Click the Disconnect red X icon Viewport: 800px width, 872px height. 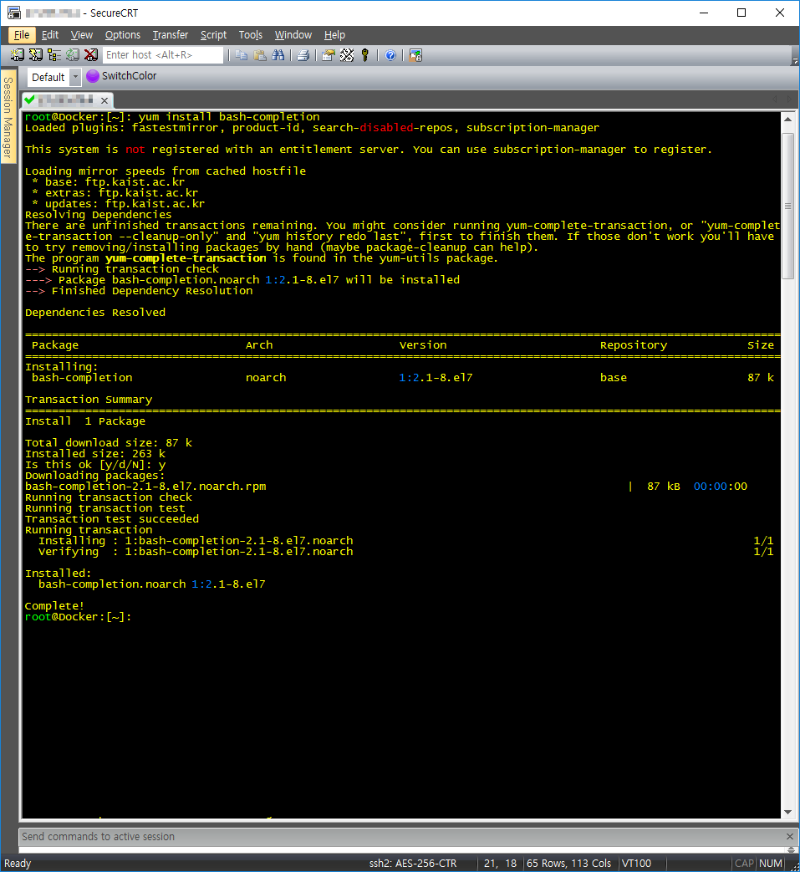coord(91,54)
